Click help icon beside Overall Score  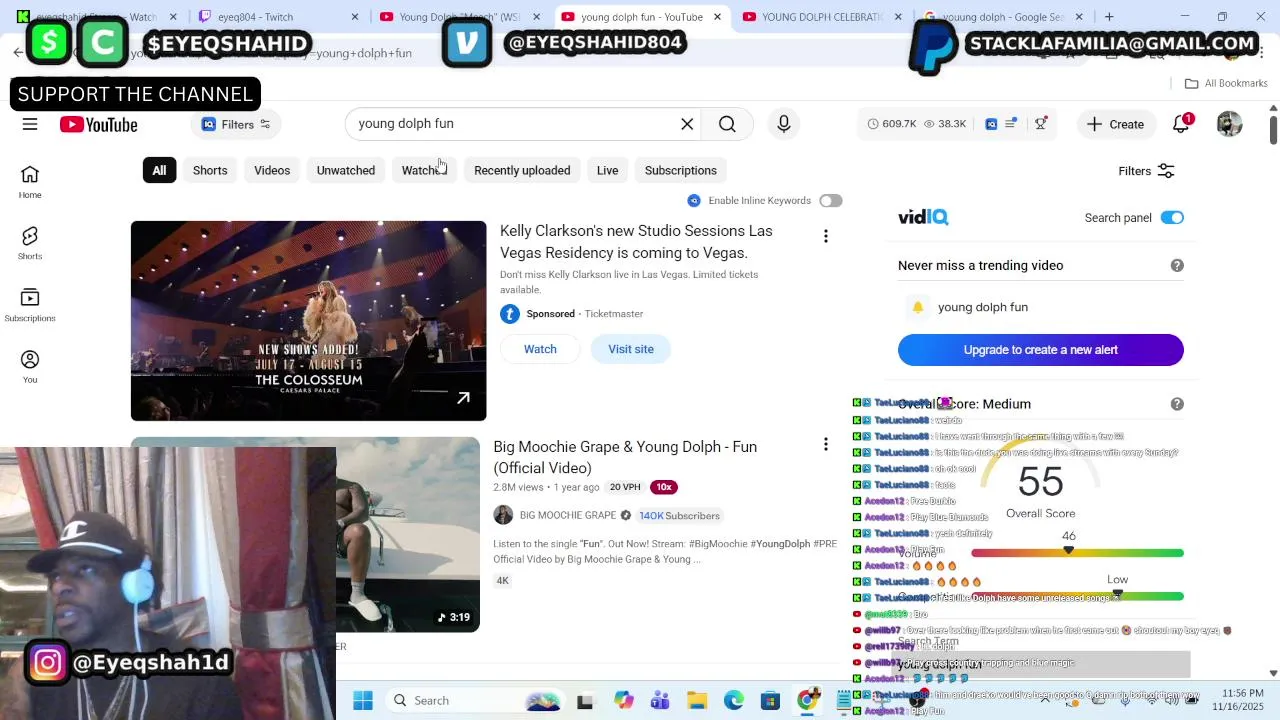pyautogui.click(x=1177, y=404)
